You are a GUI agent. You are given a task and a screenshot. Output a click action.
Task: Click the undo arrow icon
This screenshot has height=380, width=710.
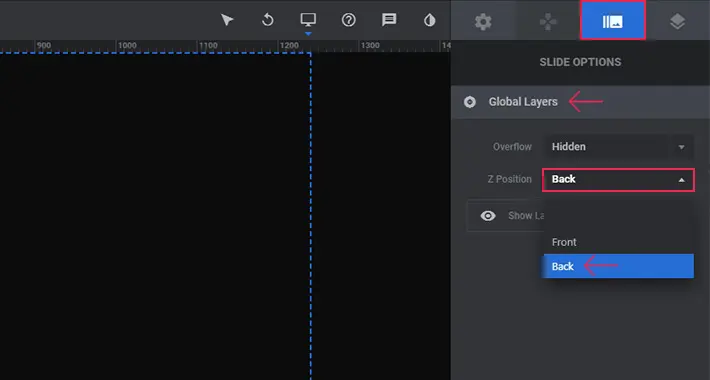(x=268, y=20)
